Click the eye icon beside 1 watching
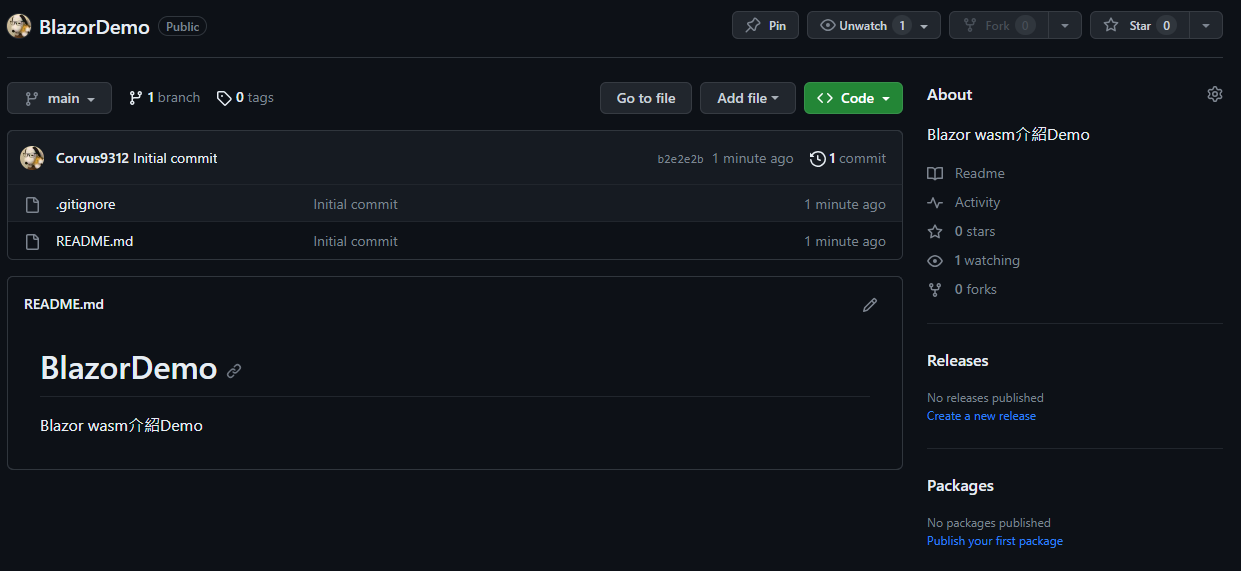 [935, 260]
